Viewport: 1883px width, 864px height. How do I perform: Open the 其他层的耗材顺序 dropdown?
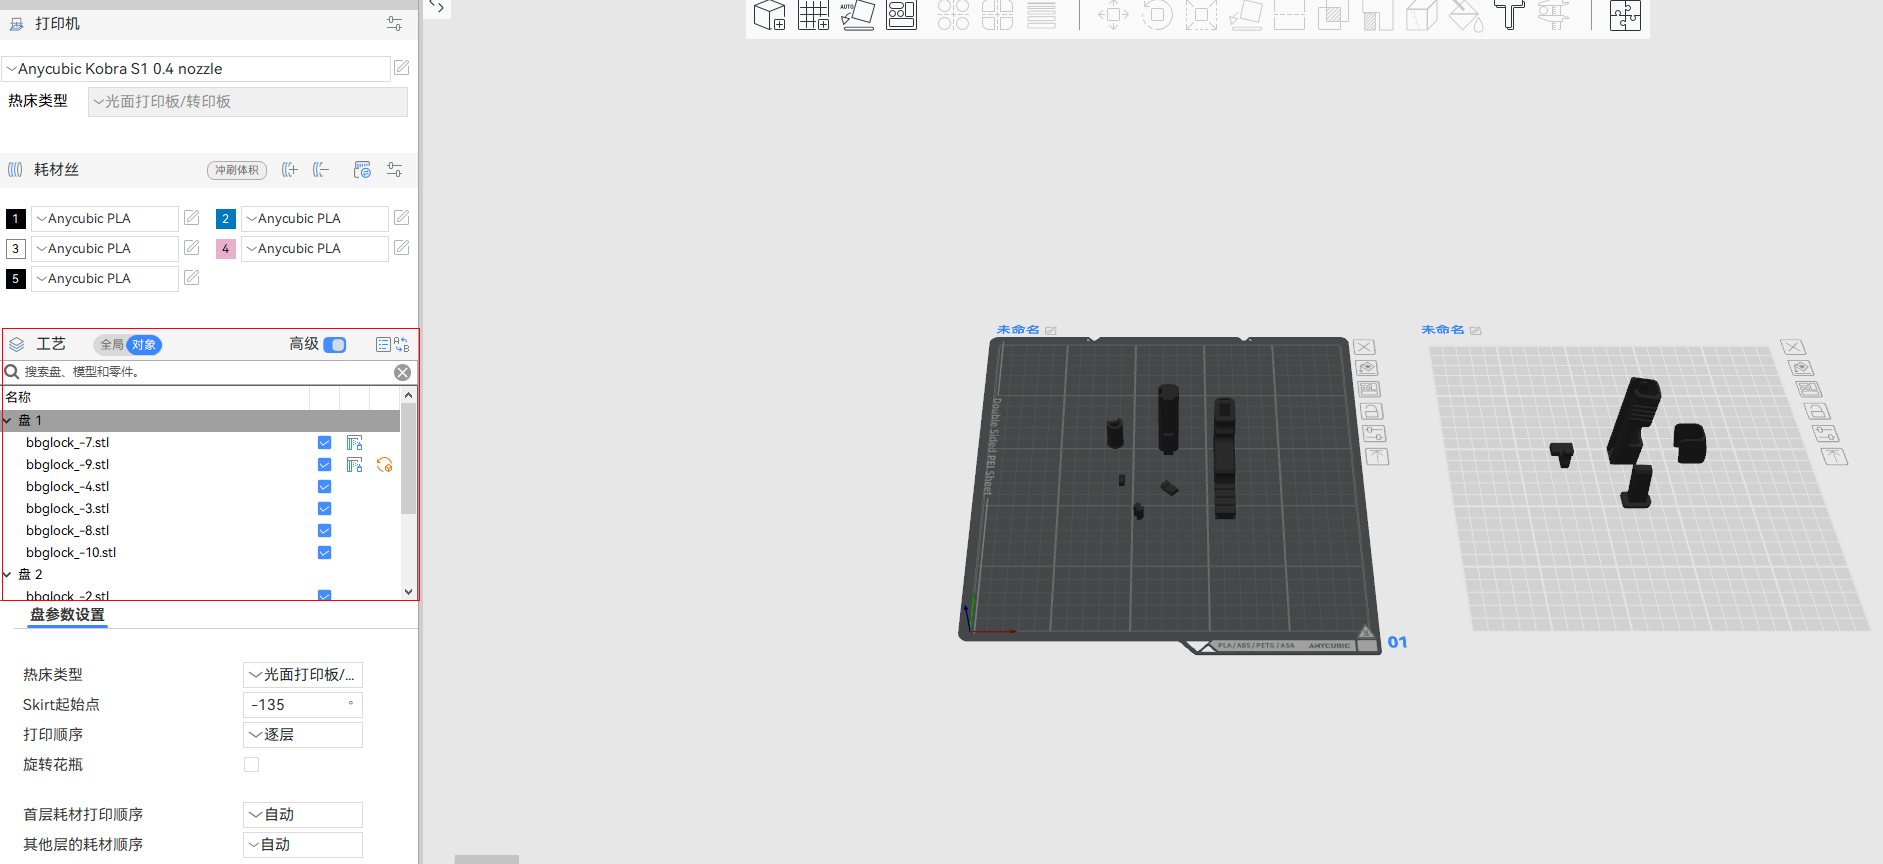coord(303,845)
